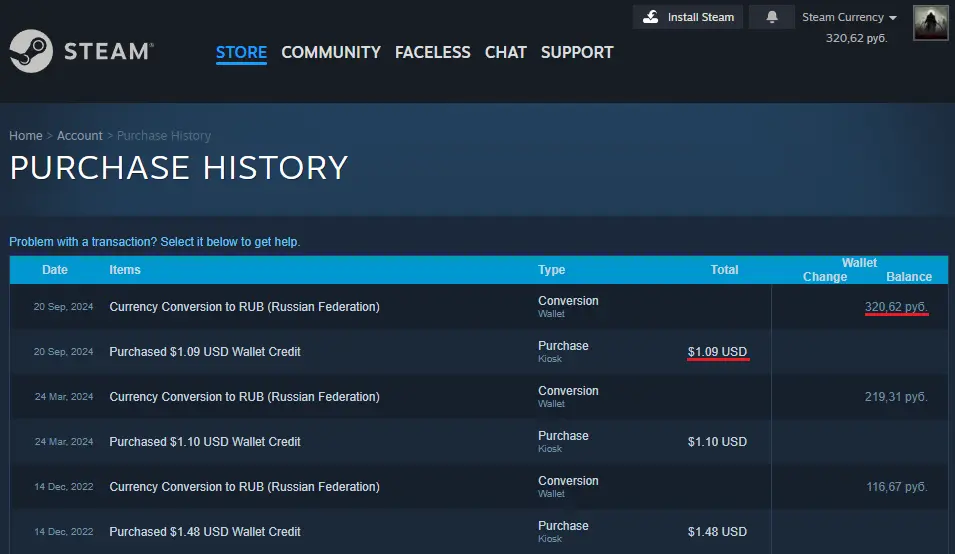Screen dimensions: 955x554
Task: Click the 'Problem with a transaction?' help link
Action: [x=154, y=242]
